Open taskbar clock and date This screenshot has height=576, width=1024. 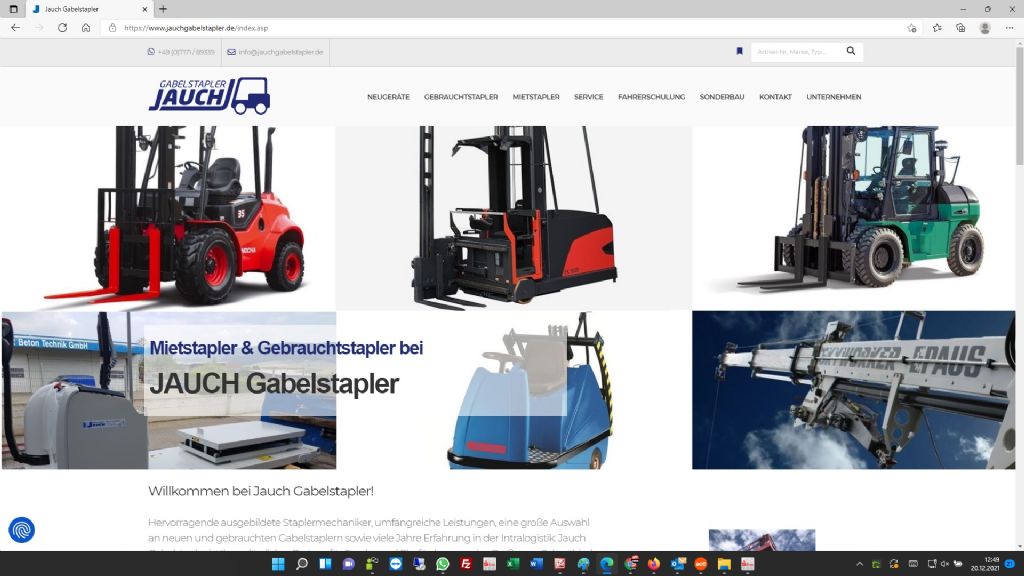pyautogui.click(x=984, y=564)
